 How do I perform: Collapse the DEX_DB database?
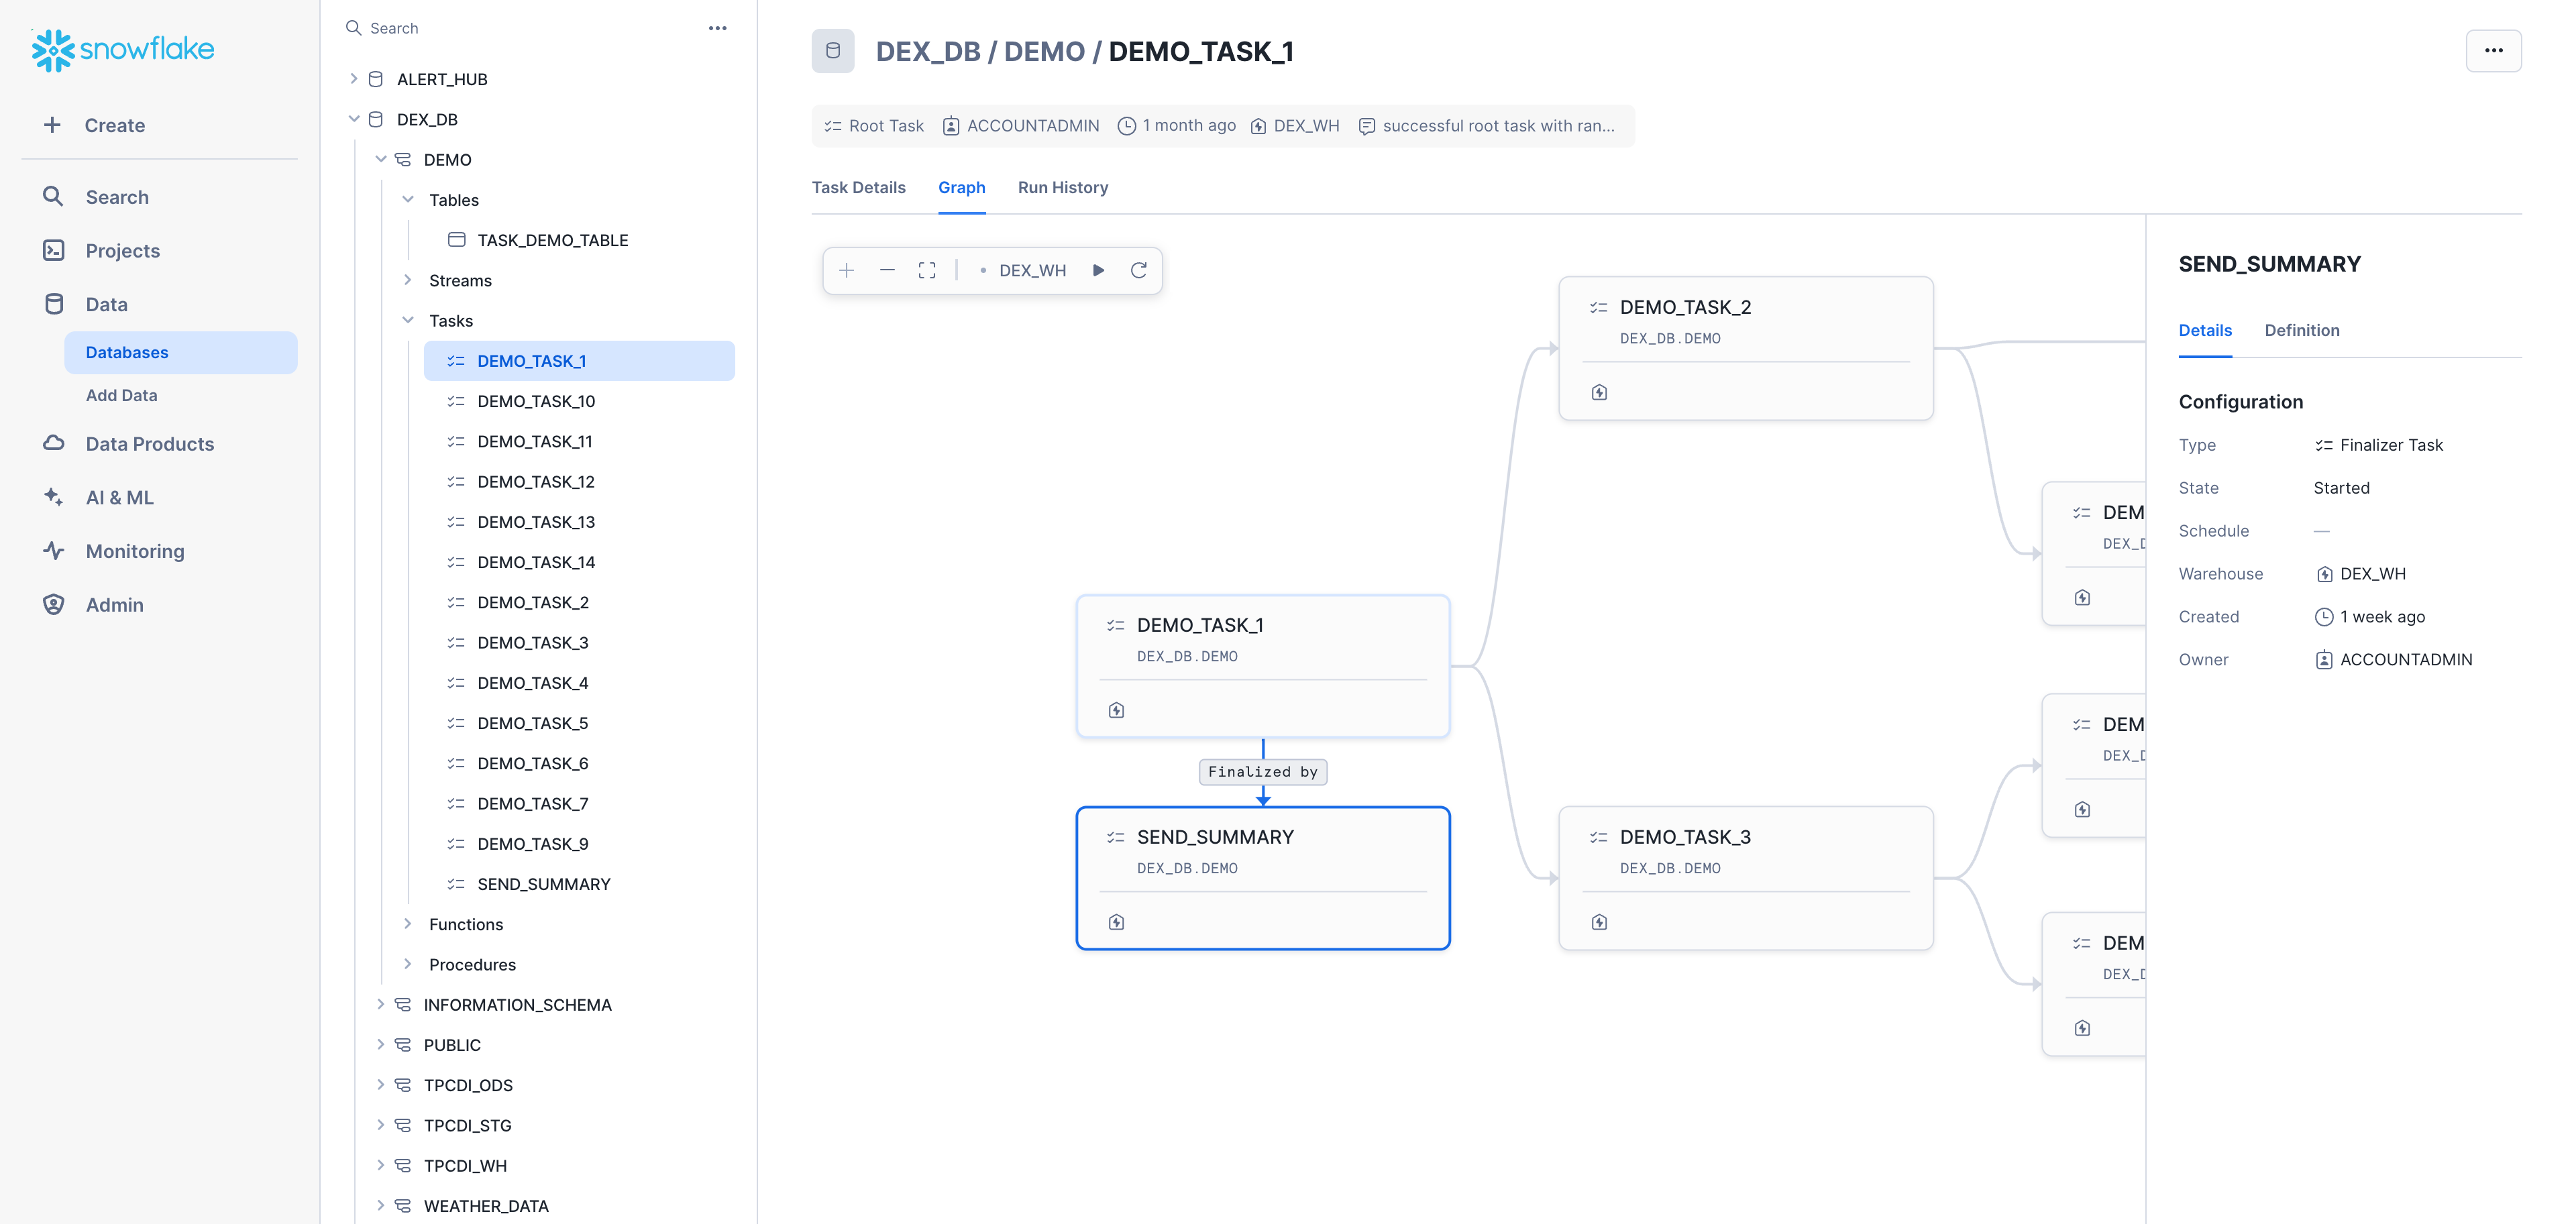point(354,118)
